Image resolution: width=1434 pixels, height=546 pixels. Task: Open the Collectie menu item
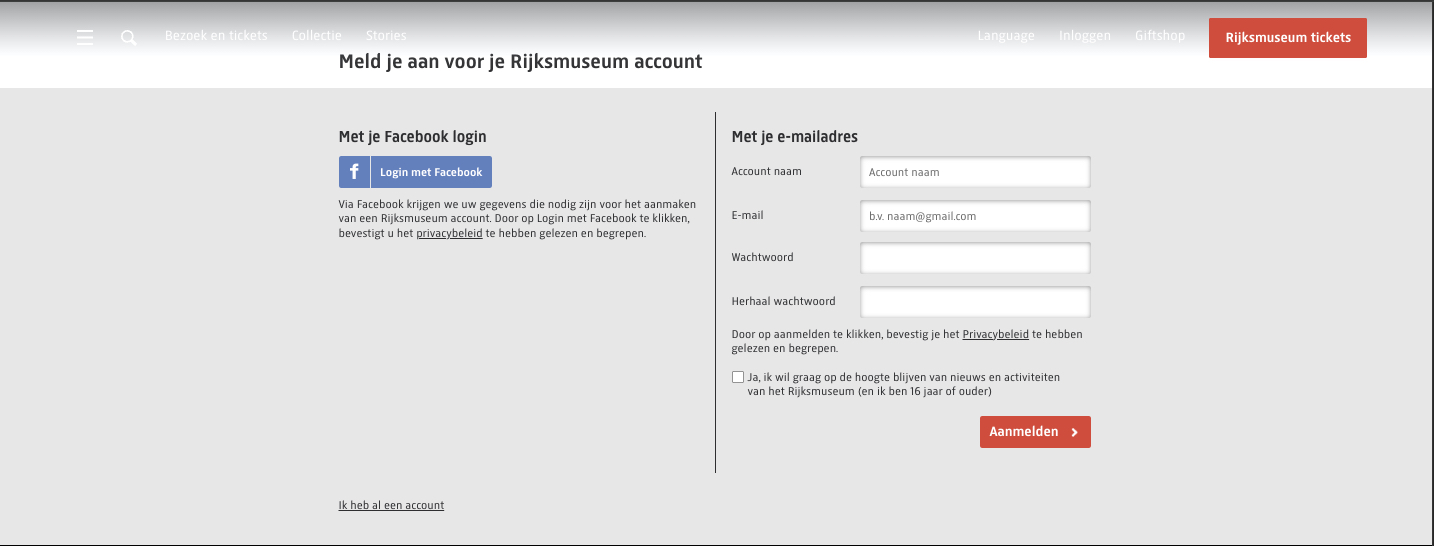[x=316, y=36]
